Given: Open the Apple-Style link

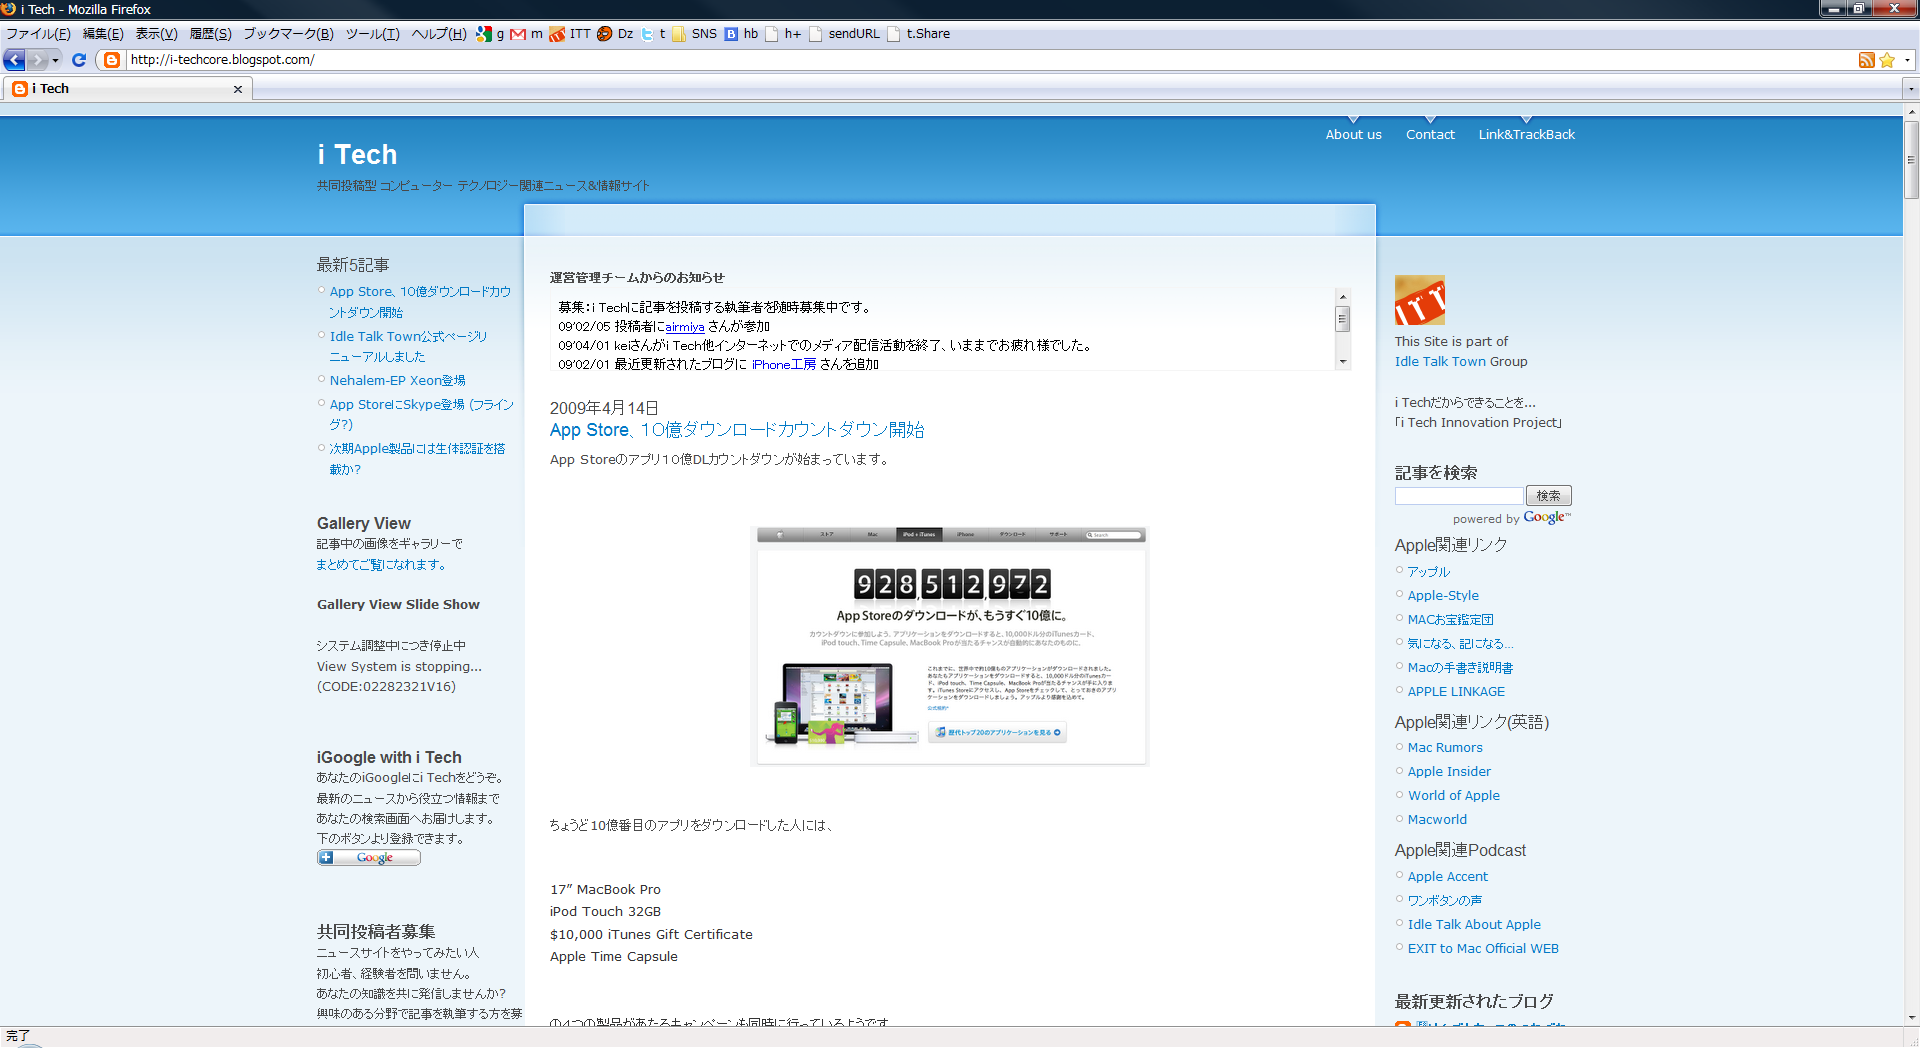Looking at the screenshot, I should point(1443,596).
